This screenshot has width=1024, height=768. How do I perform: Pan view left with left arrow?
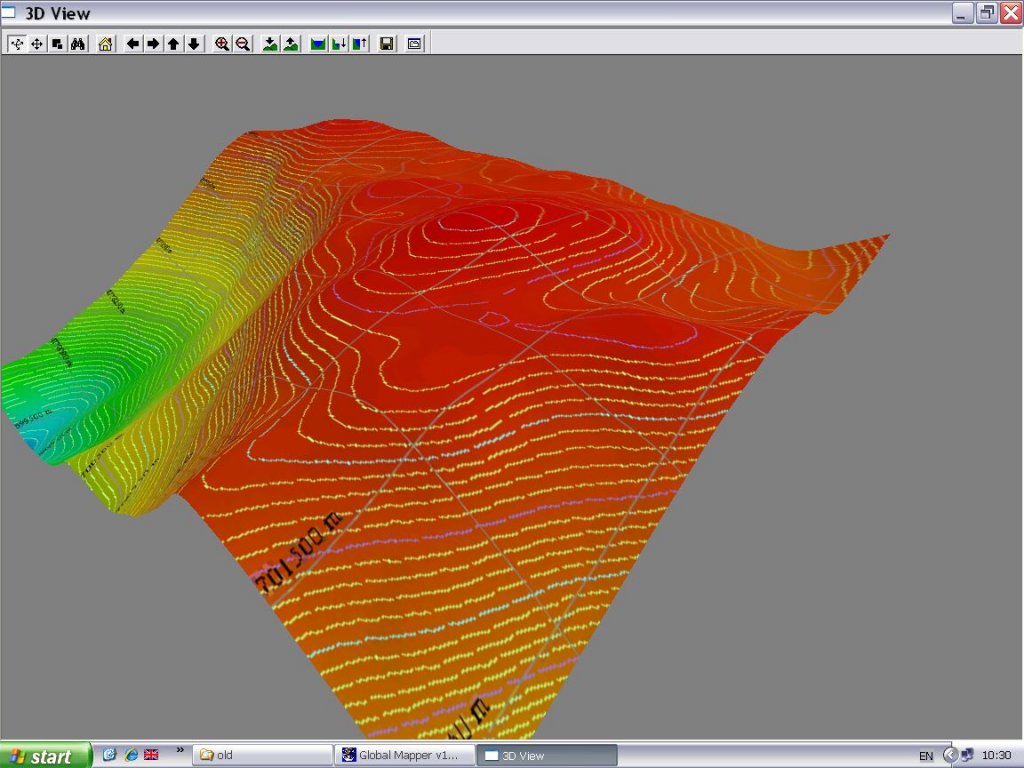(133, 44)
